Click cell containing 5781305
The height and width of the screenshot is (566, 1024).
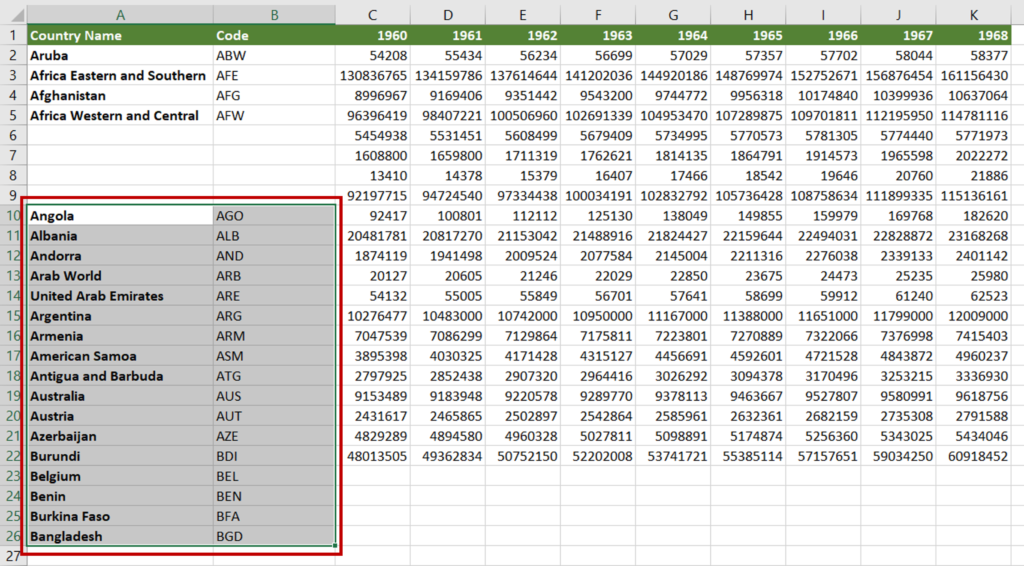pyautogui.click(x=823, y=136)
